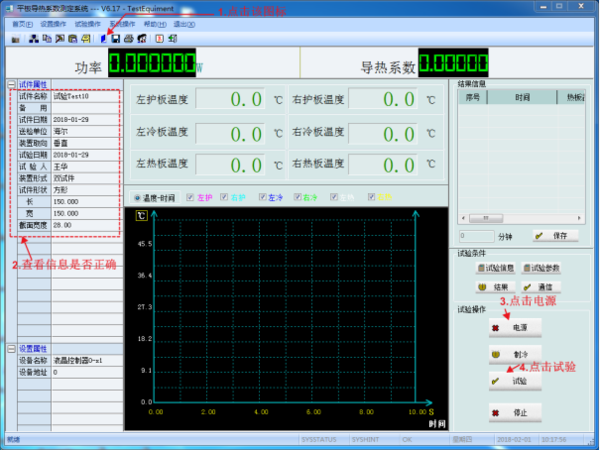Click the 左护板温度 reading field
Image resolution: width=600 pixels, height=450 pixels.
[x=230, y=99]
